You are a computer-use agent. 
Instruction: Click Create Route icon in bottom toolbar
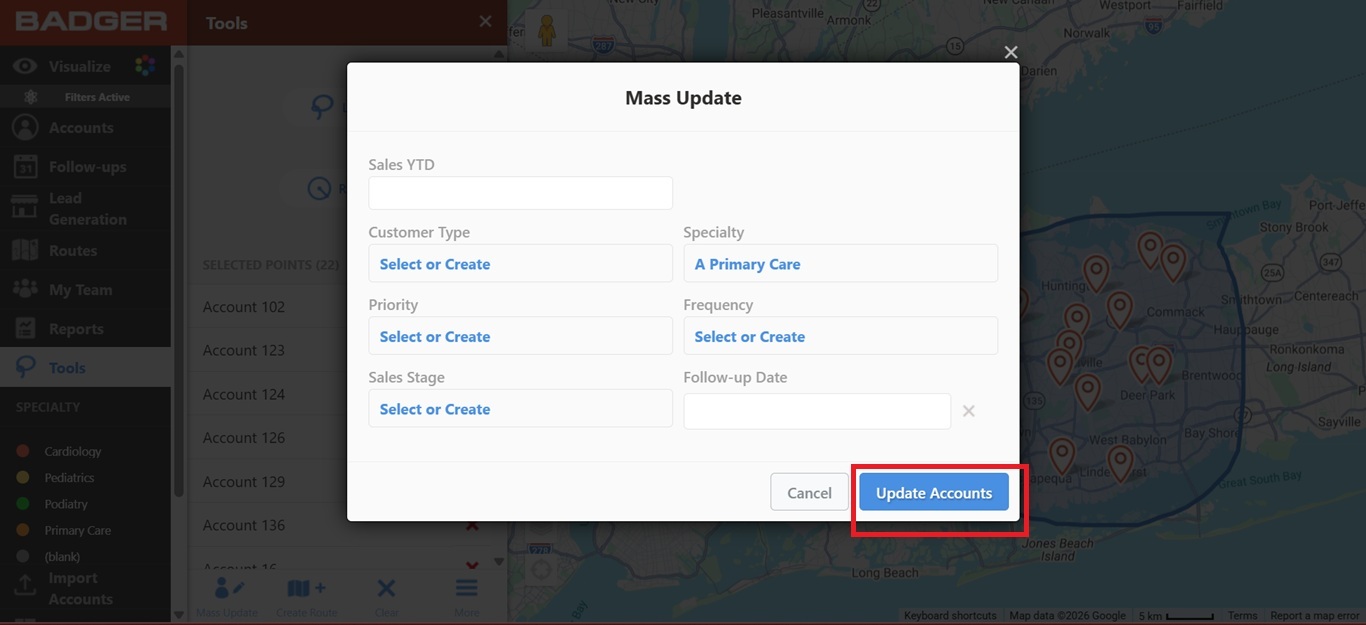pos(306,589)
